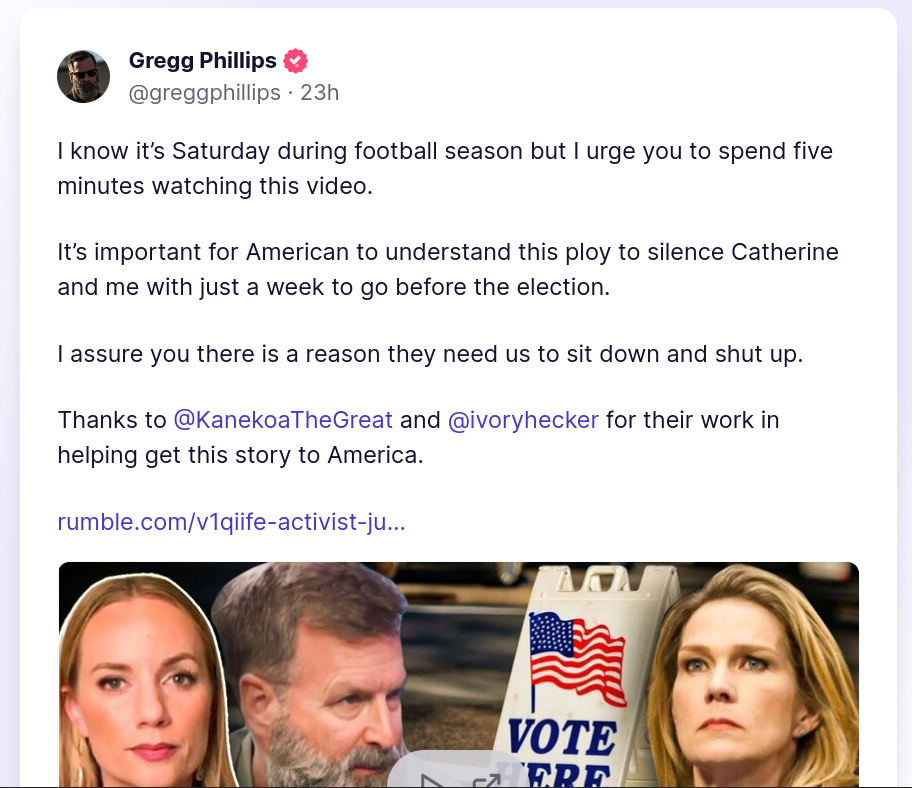Screen dimensions: 912x788
Task: Open the rumble.com video link
Action: 231,522
